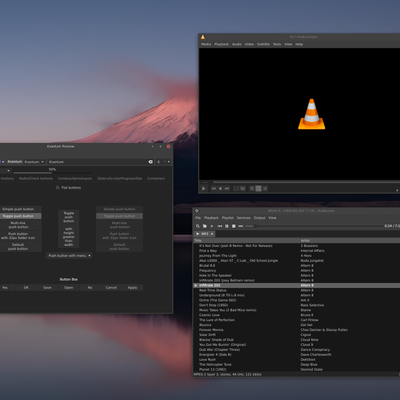Click the add files plus icon in Audacious
This screenshot has height=400, width=400.
(x=212, y=226)
